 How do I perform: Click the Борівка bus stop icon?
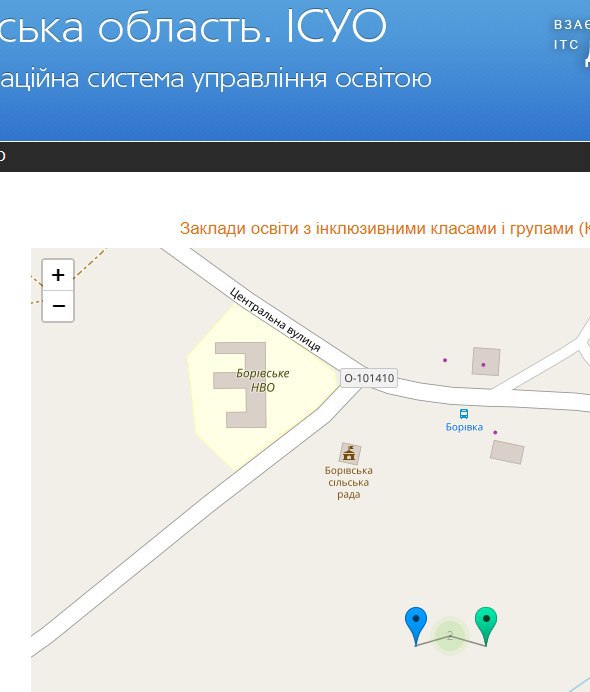tap(464, 414)
